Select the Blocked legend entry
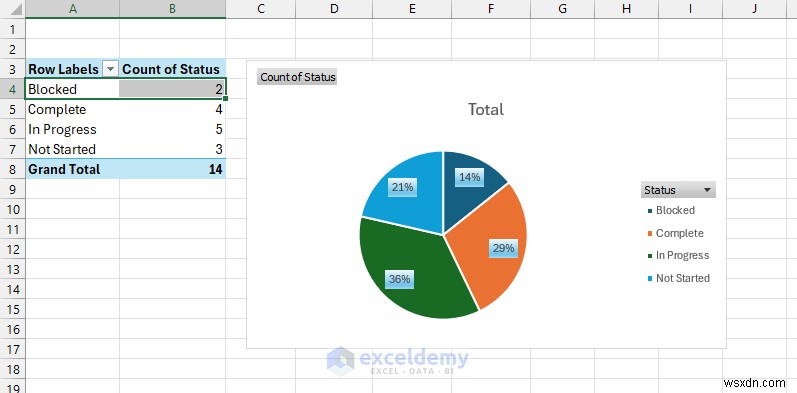797x393 pixels. [x=671, y=210]
